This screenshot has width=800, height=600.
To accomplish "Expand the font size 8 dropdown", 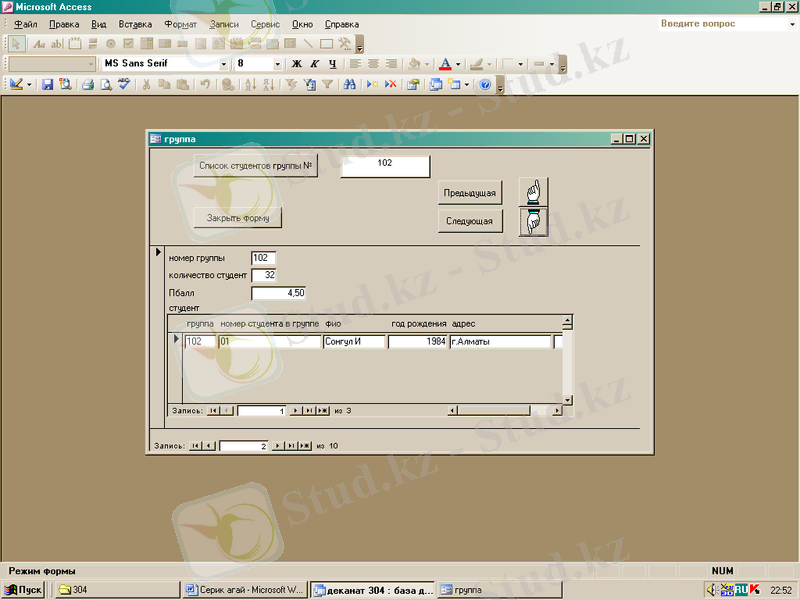I will pyautogui.click(x=277, y=64).
